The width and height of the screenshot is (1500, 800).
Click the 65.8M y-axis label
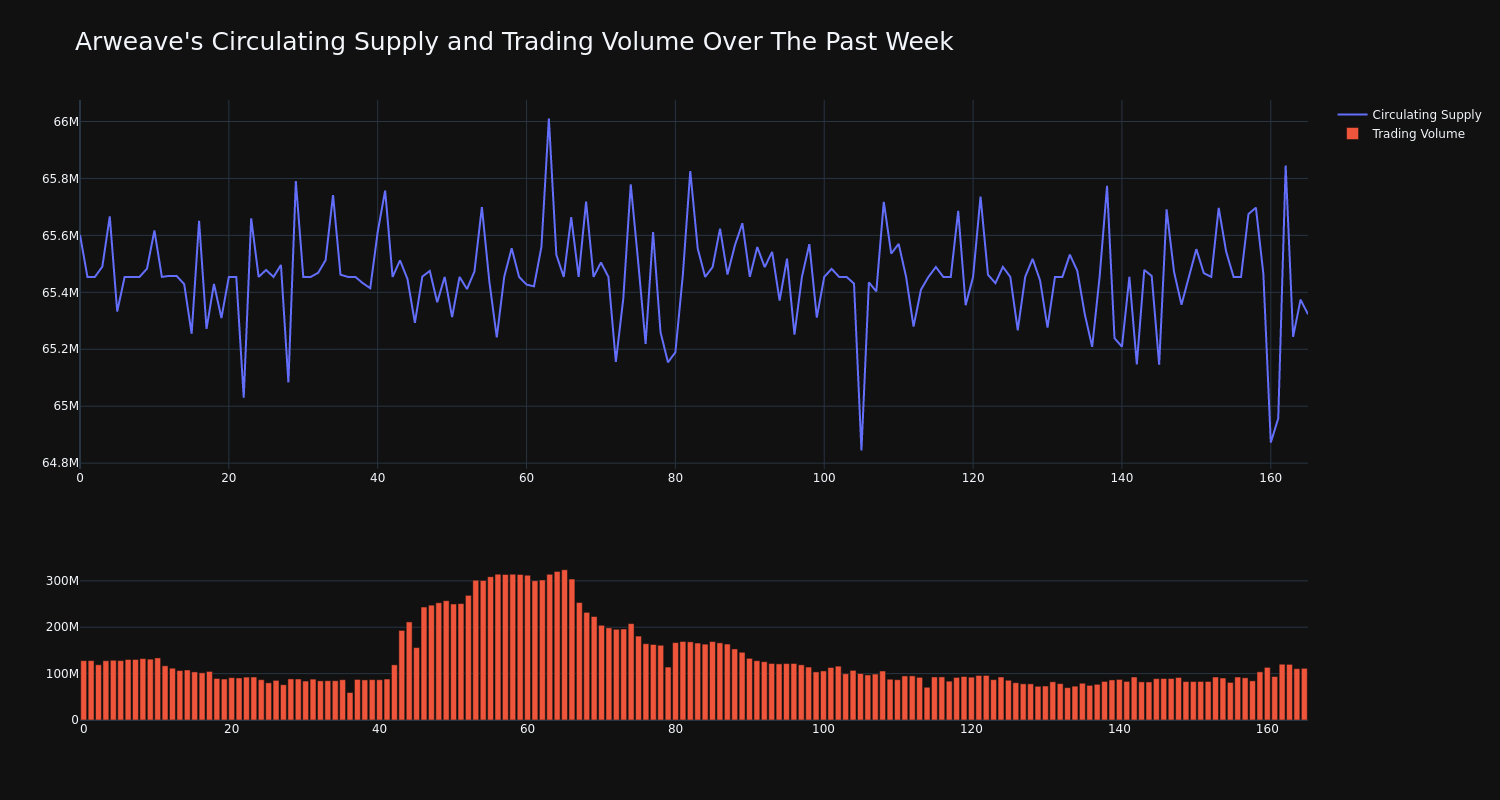coord(59,179)
